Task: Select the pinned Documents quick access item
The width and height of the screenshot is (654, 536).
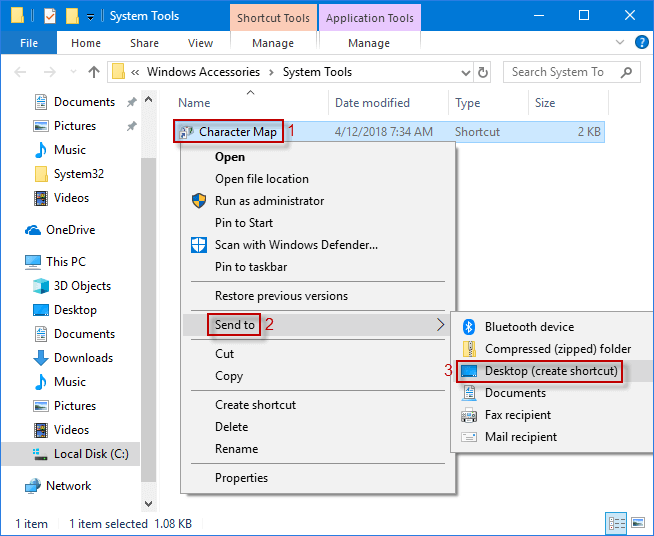Action: [x=84, y=102]
